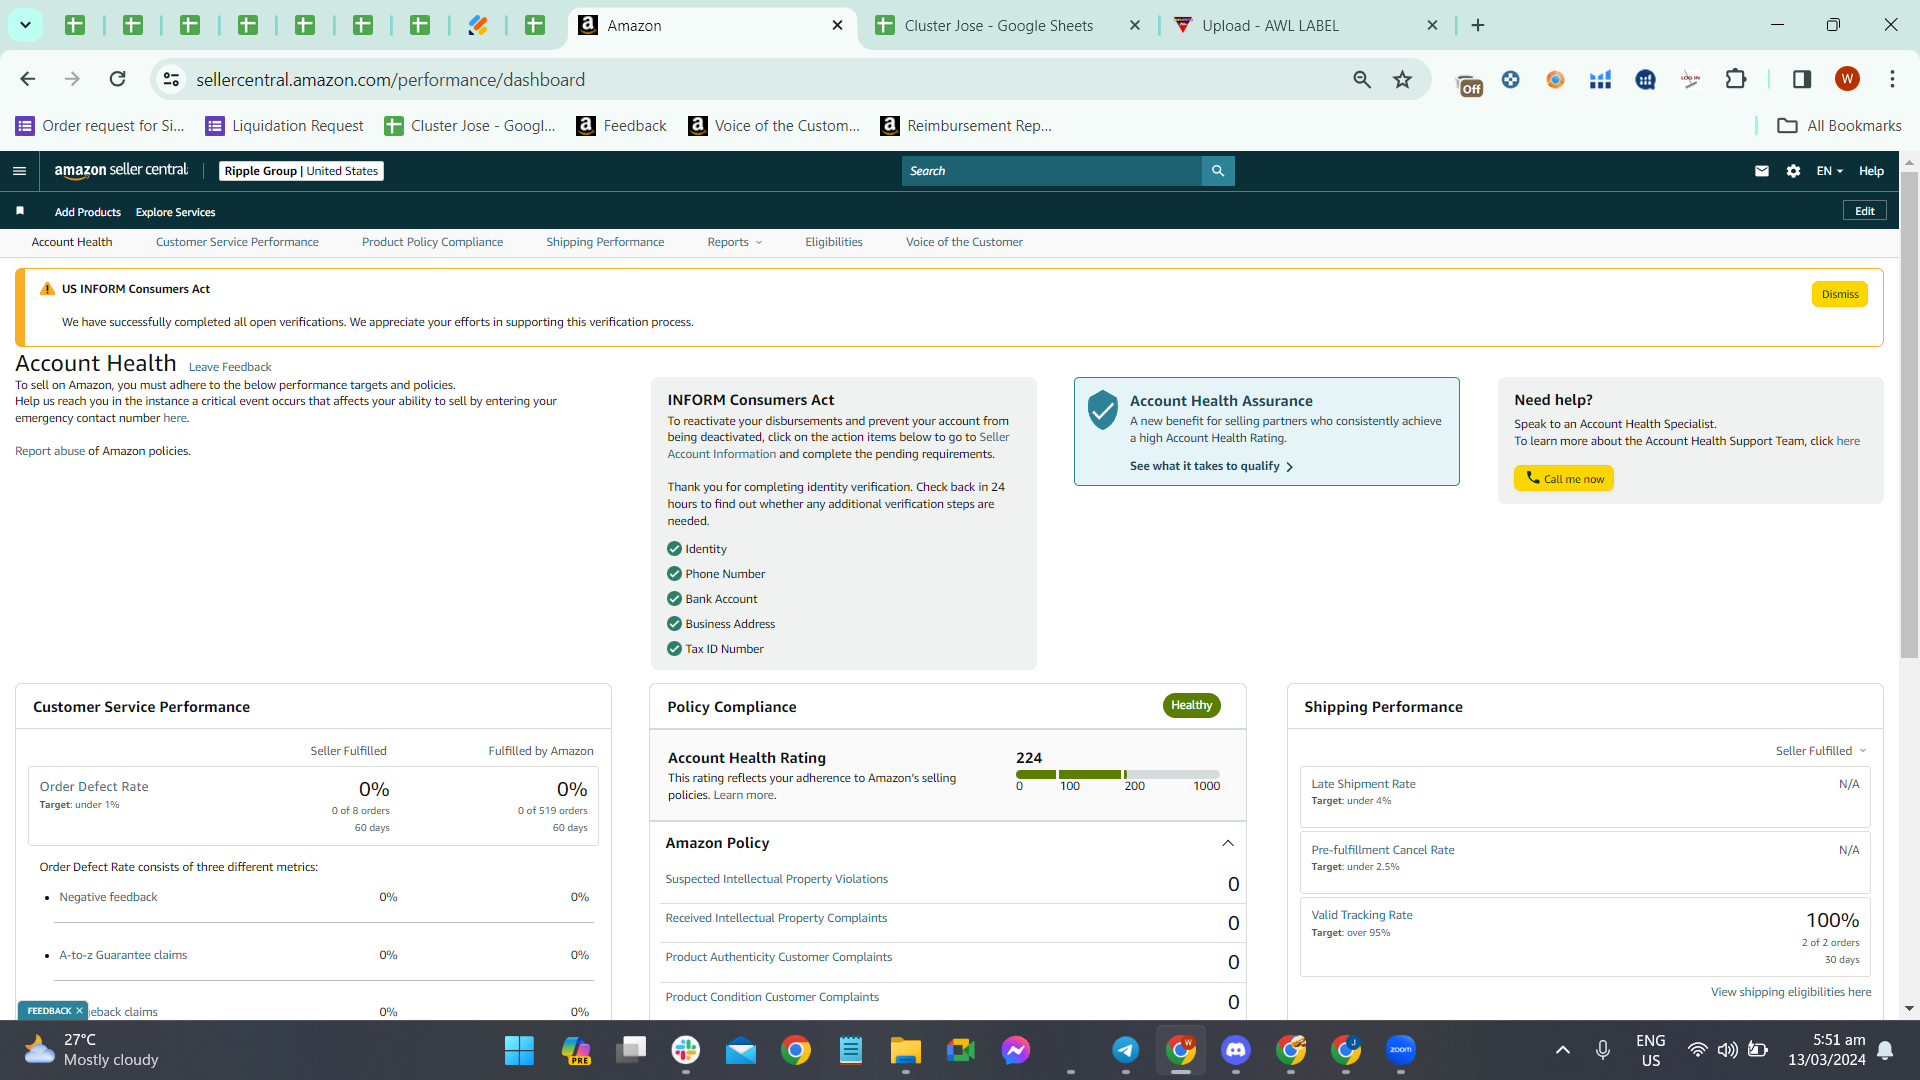Open the Ripple Group account switcher
1920x1080 pixels.
(x=301, y=171)
